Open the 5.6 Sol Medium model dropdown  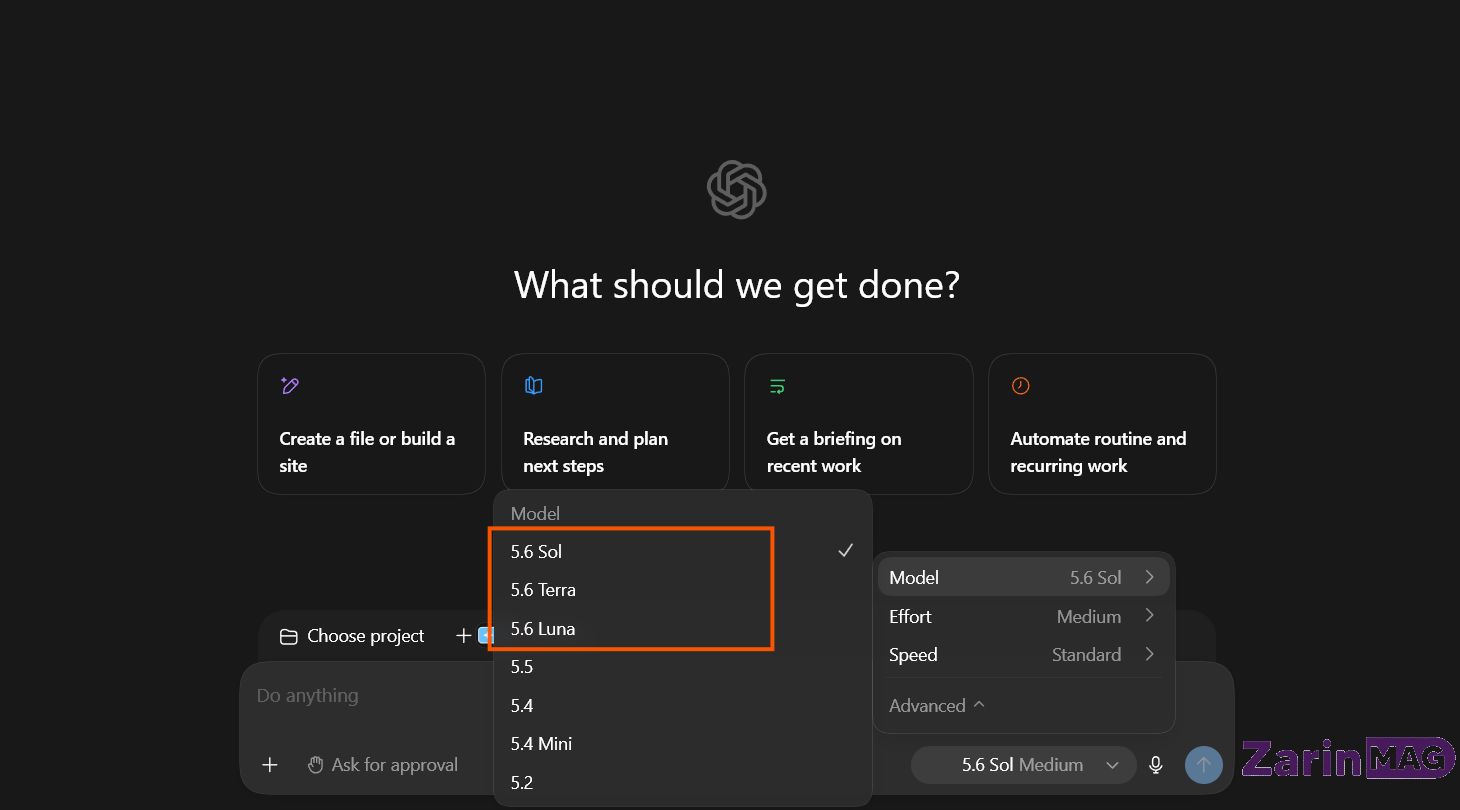coord(1024,765)
